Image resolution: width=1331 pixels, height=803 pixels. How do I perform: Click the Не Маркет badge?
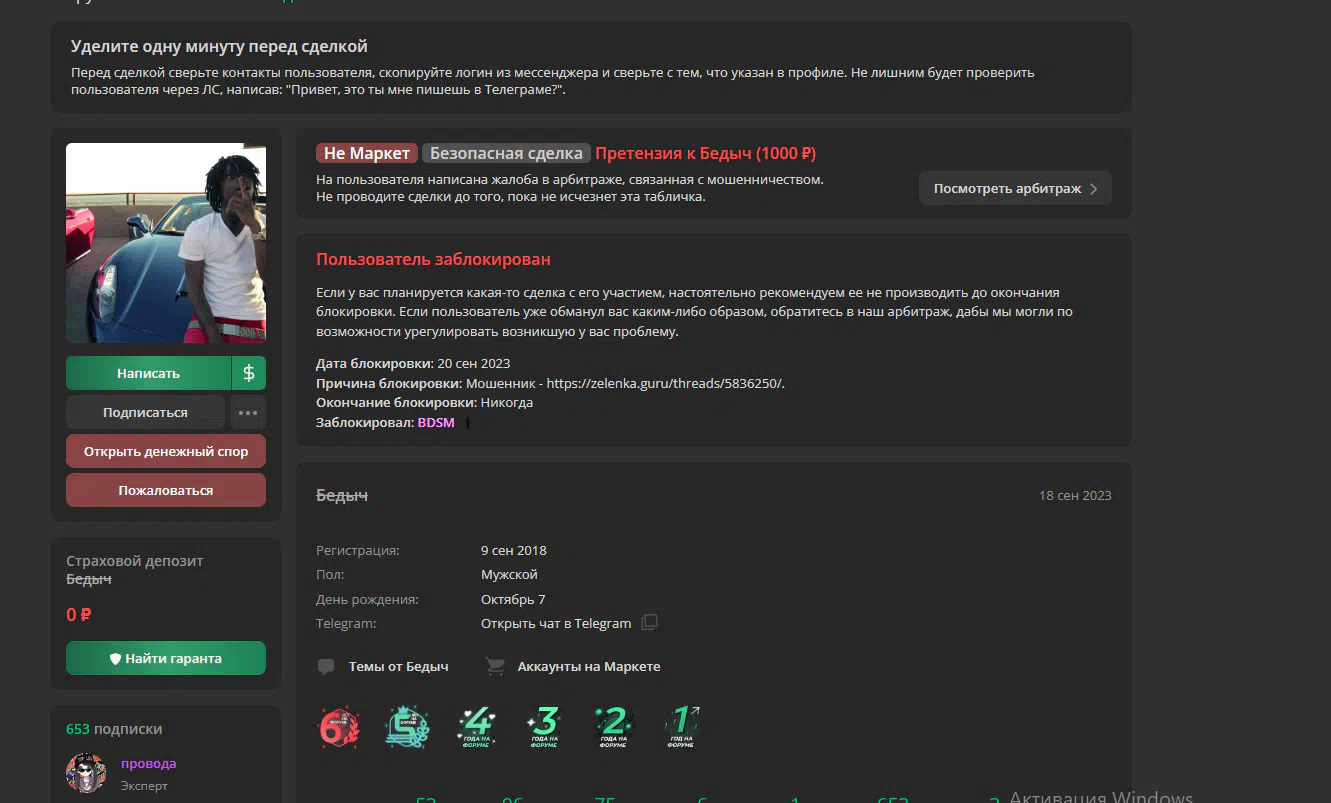click(x=367, y=153)
